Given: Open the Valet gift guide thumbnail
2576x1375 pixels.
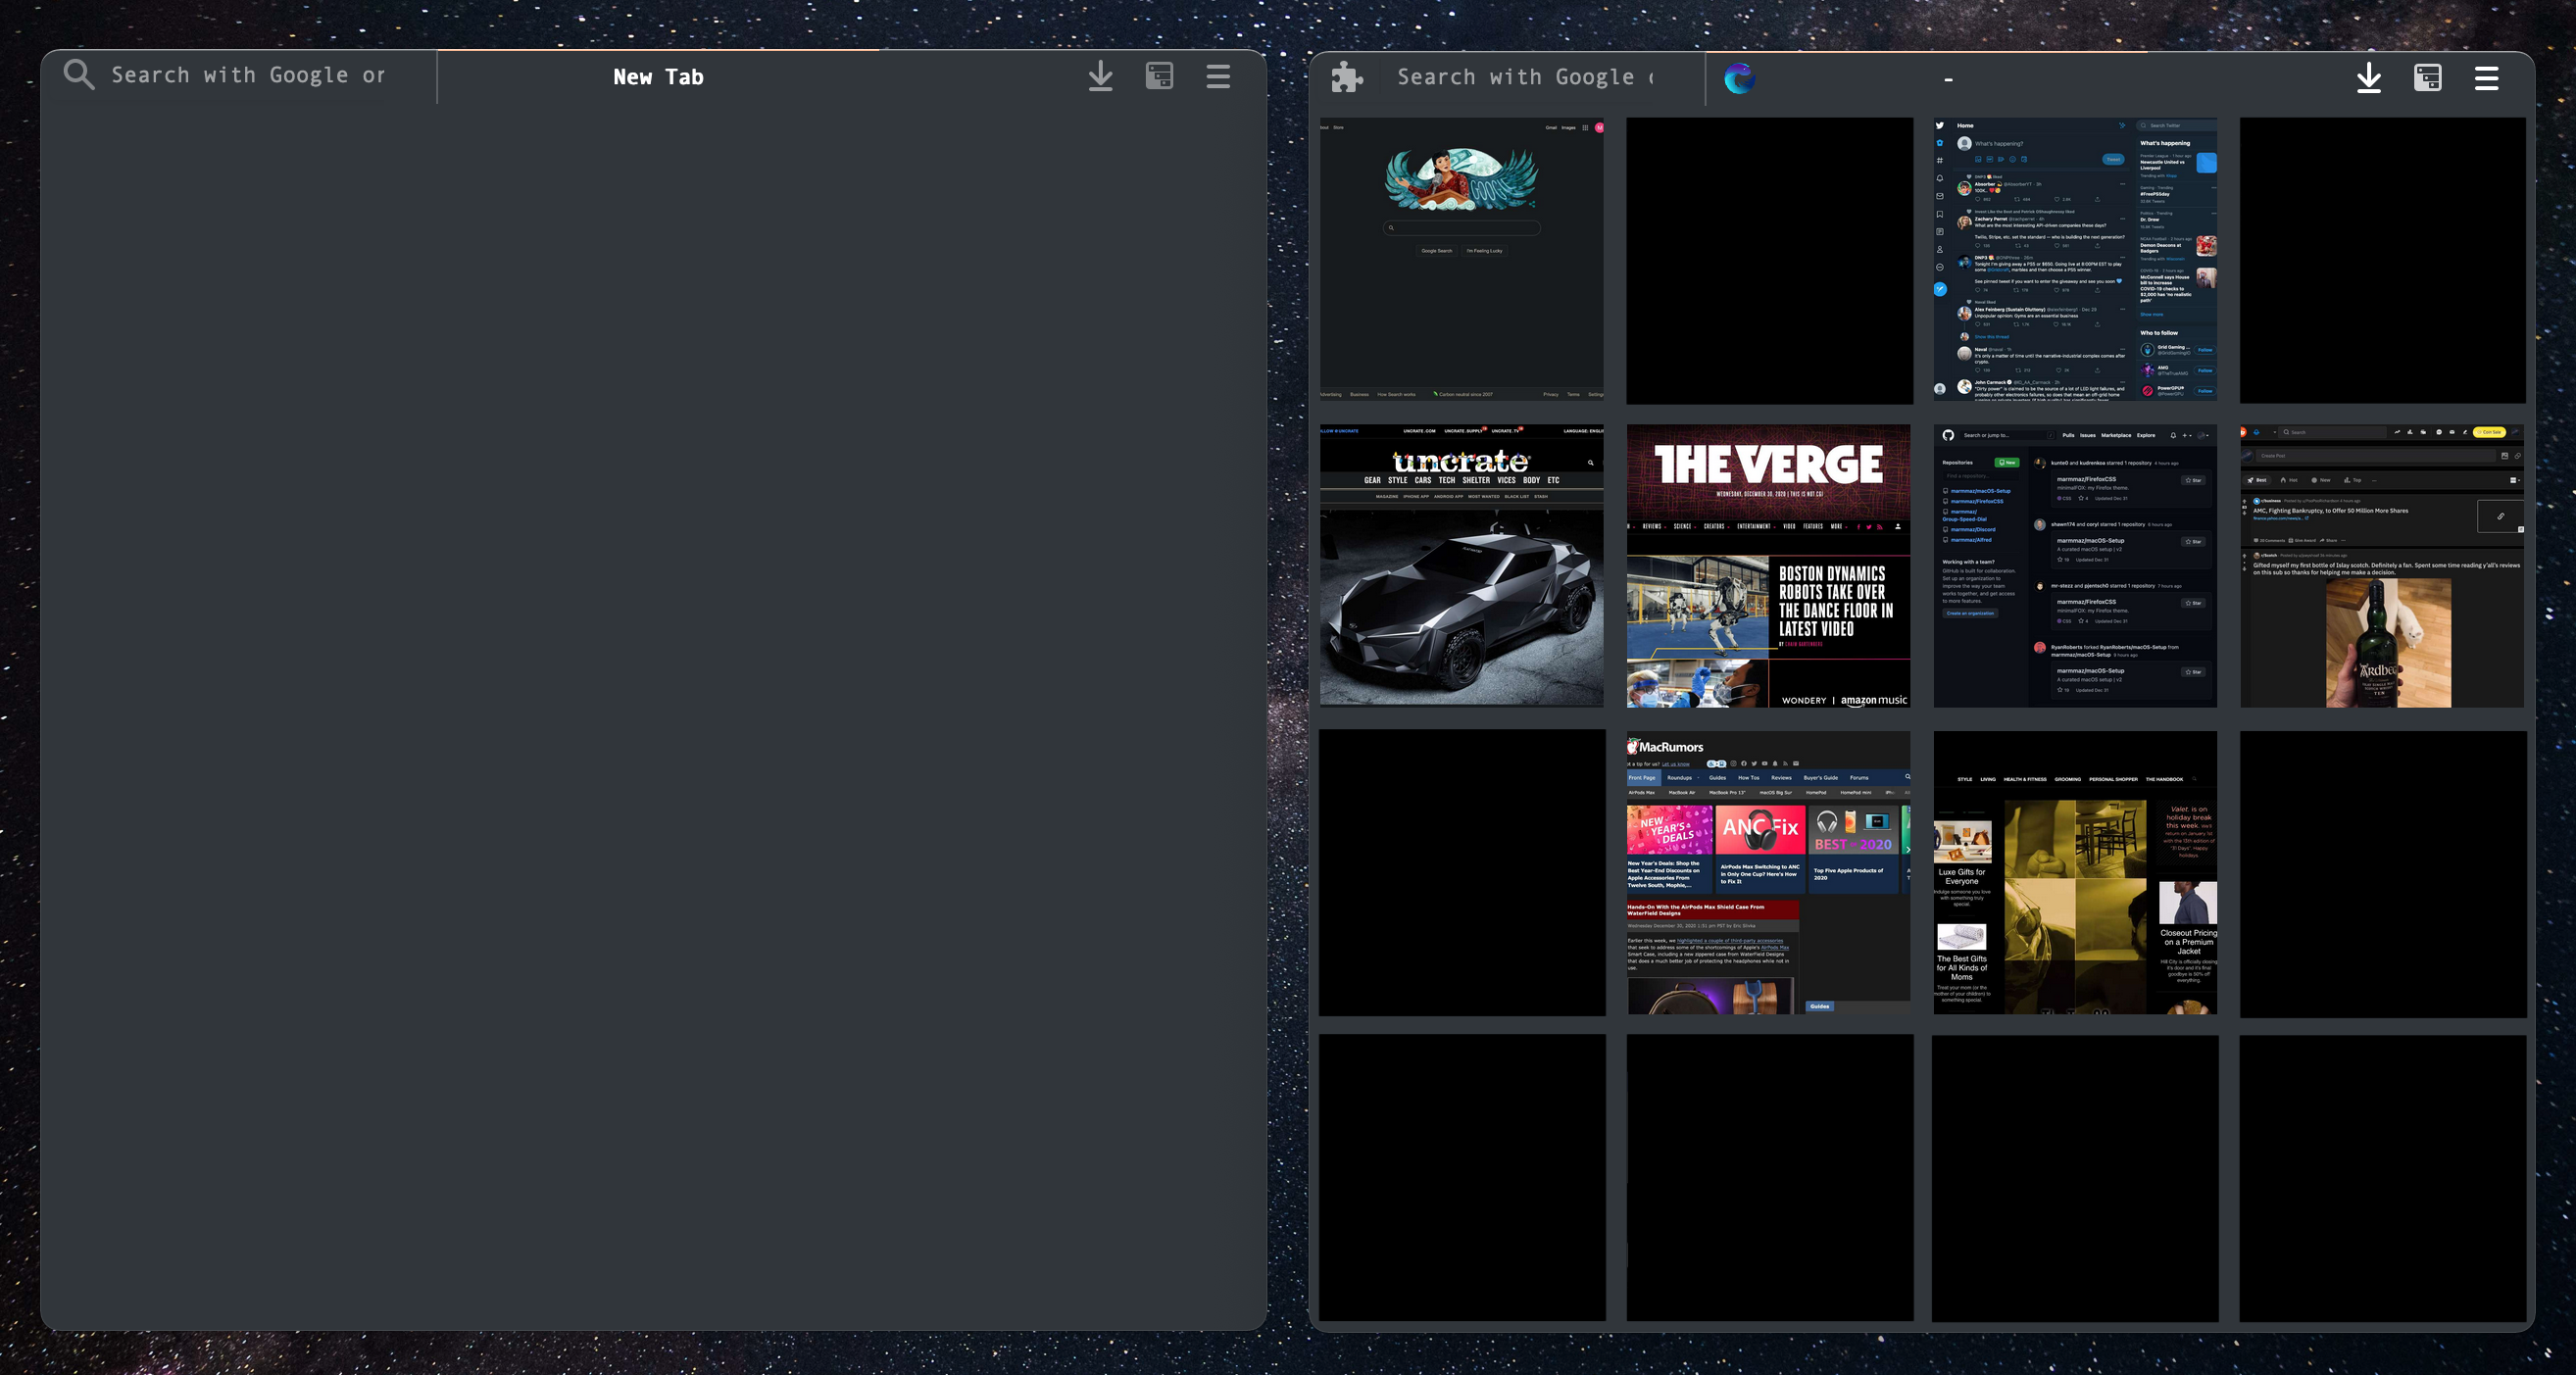Looking at the screenshot, I should click(2075, 873).
